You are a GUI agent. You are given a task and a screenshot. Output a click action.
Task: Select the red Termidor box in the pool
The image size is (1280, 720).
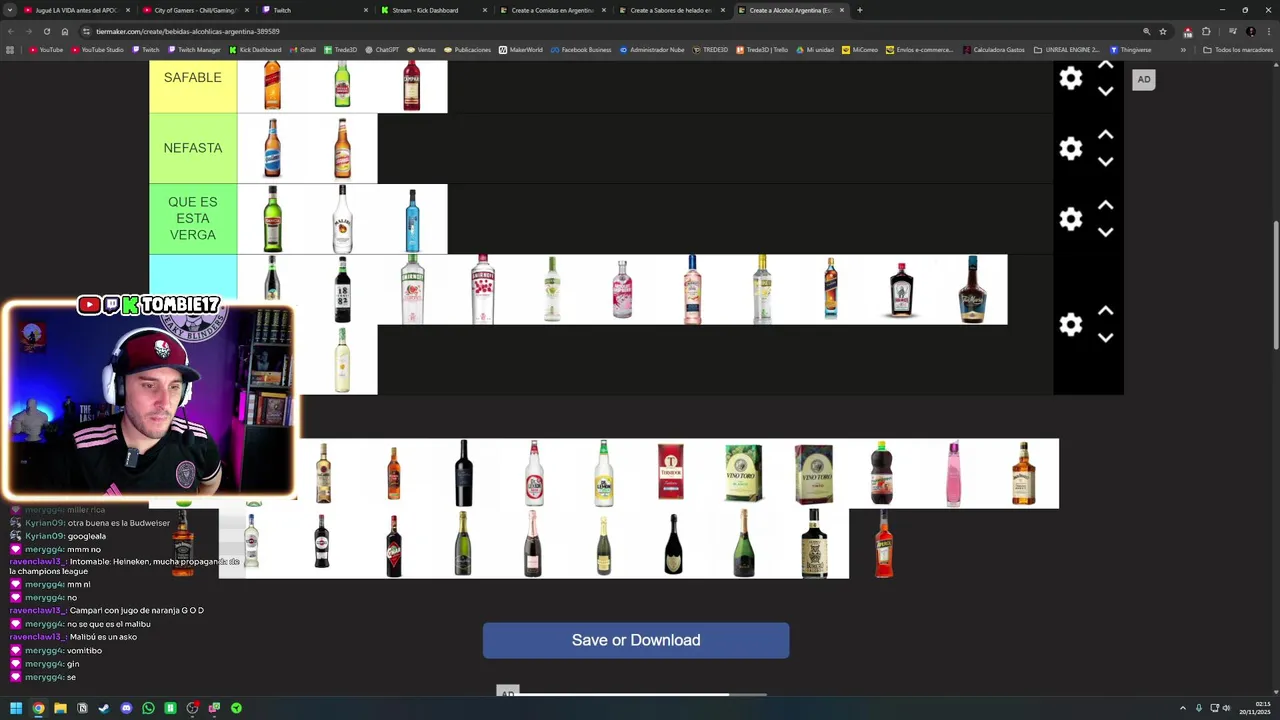[671, 473]
